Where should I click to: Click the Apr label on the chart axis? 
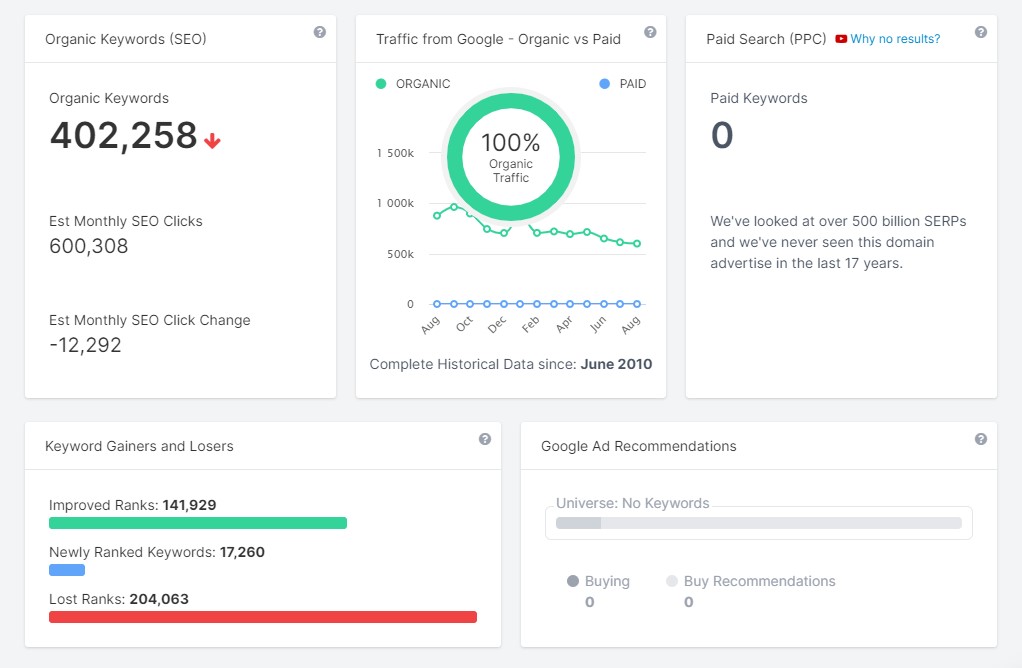pyautogui.click(x=564, y=325)
